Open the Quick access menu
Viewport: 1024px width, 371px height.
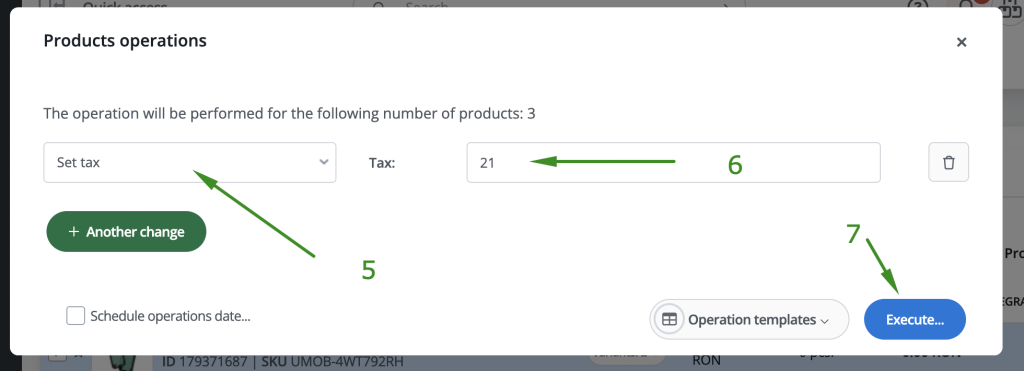(x=124, y=5)
